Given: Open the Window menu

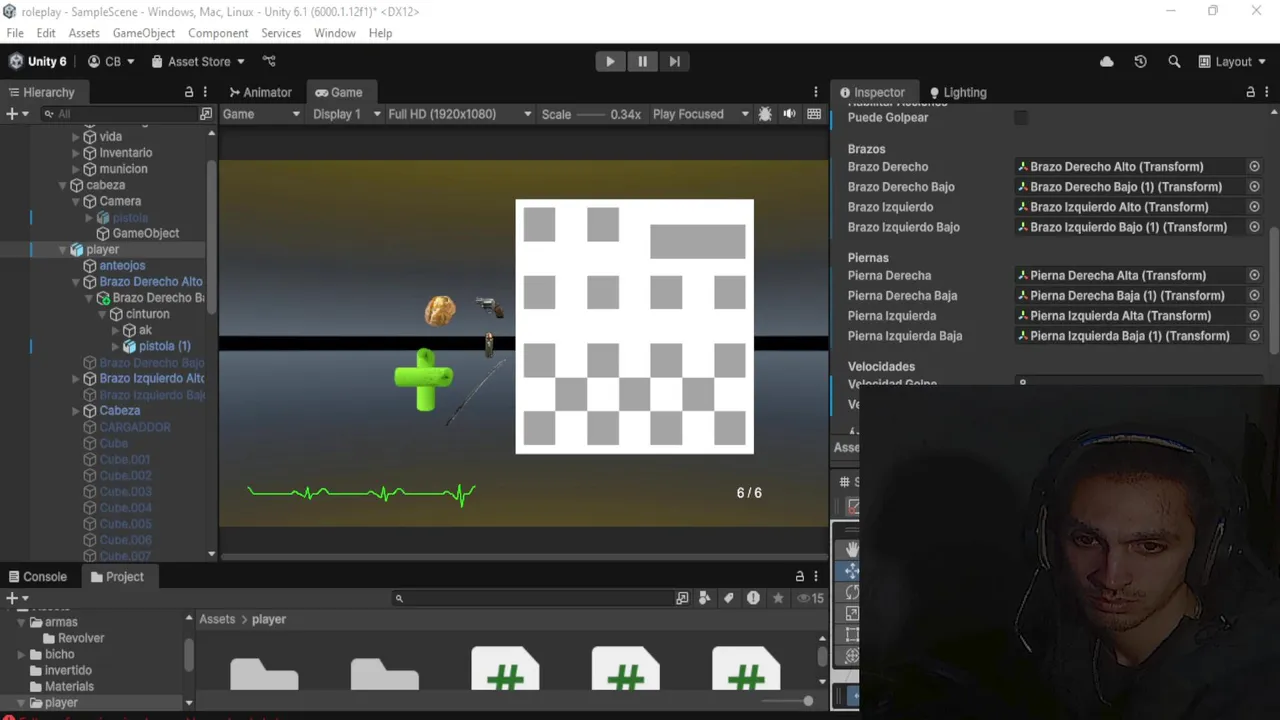Looking at the screenshot, I should (x=335, y=33).
